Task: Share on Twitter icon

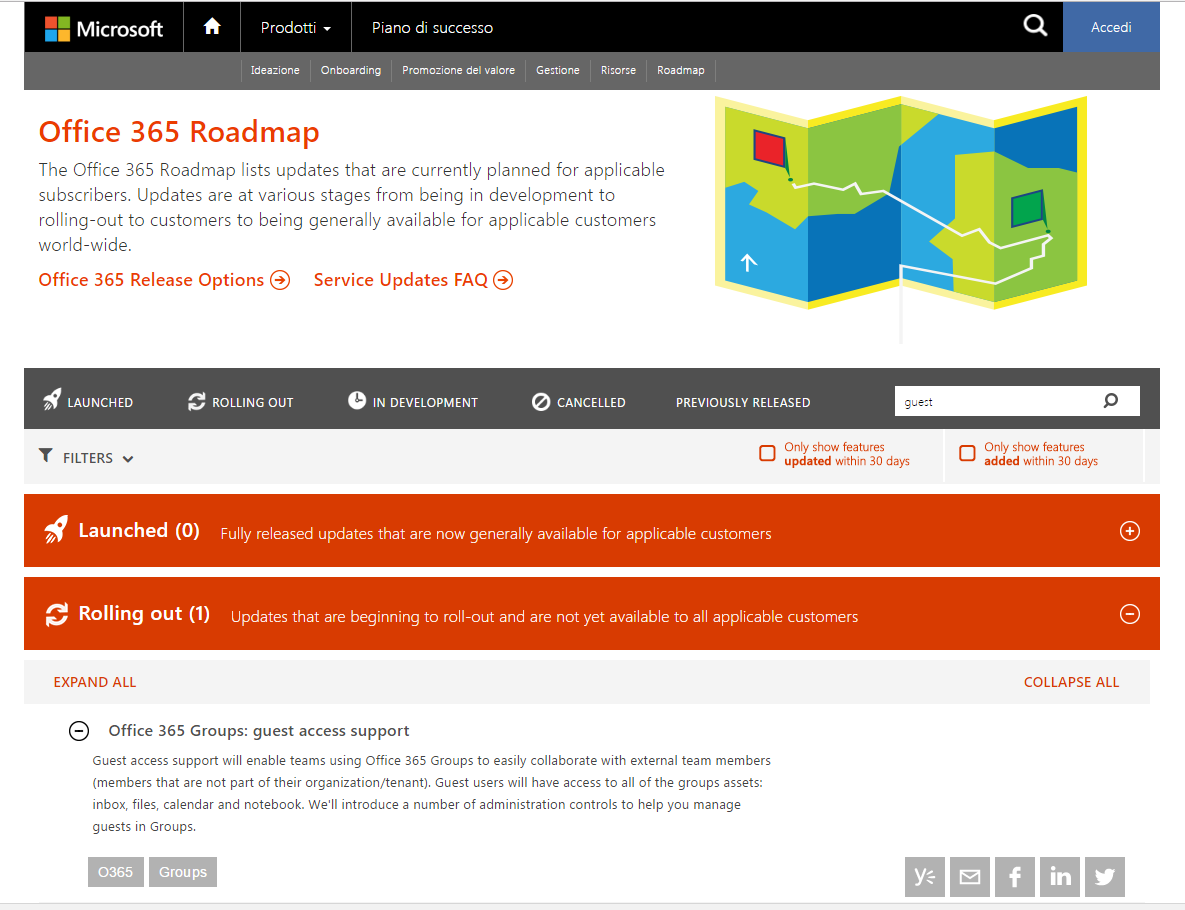Action: pyautogui.click(x=1105, y=877)
